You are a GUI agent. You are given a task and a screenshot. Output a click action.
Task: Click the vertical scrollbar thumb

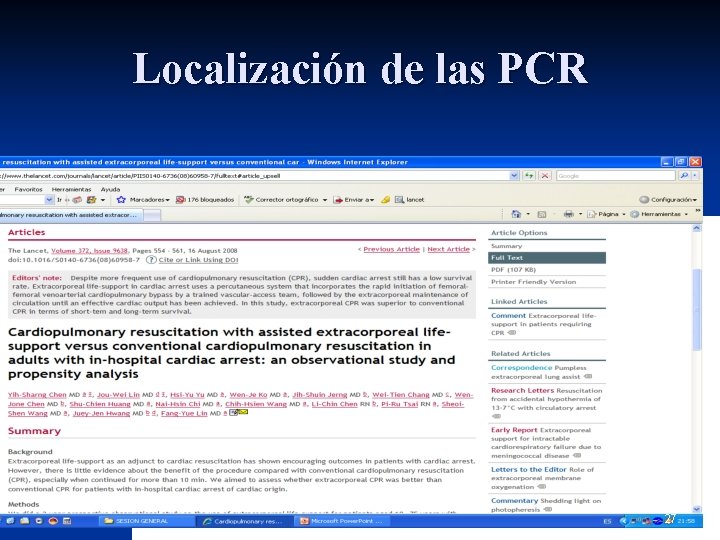tap(697, 310)
